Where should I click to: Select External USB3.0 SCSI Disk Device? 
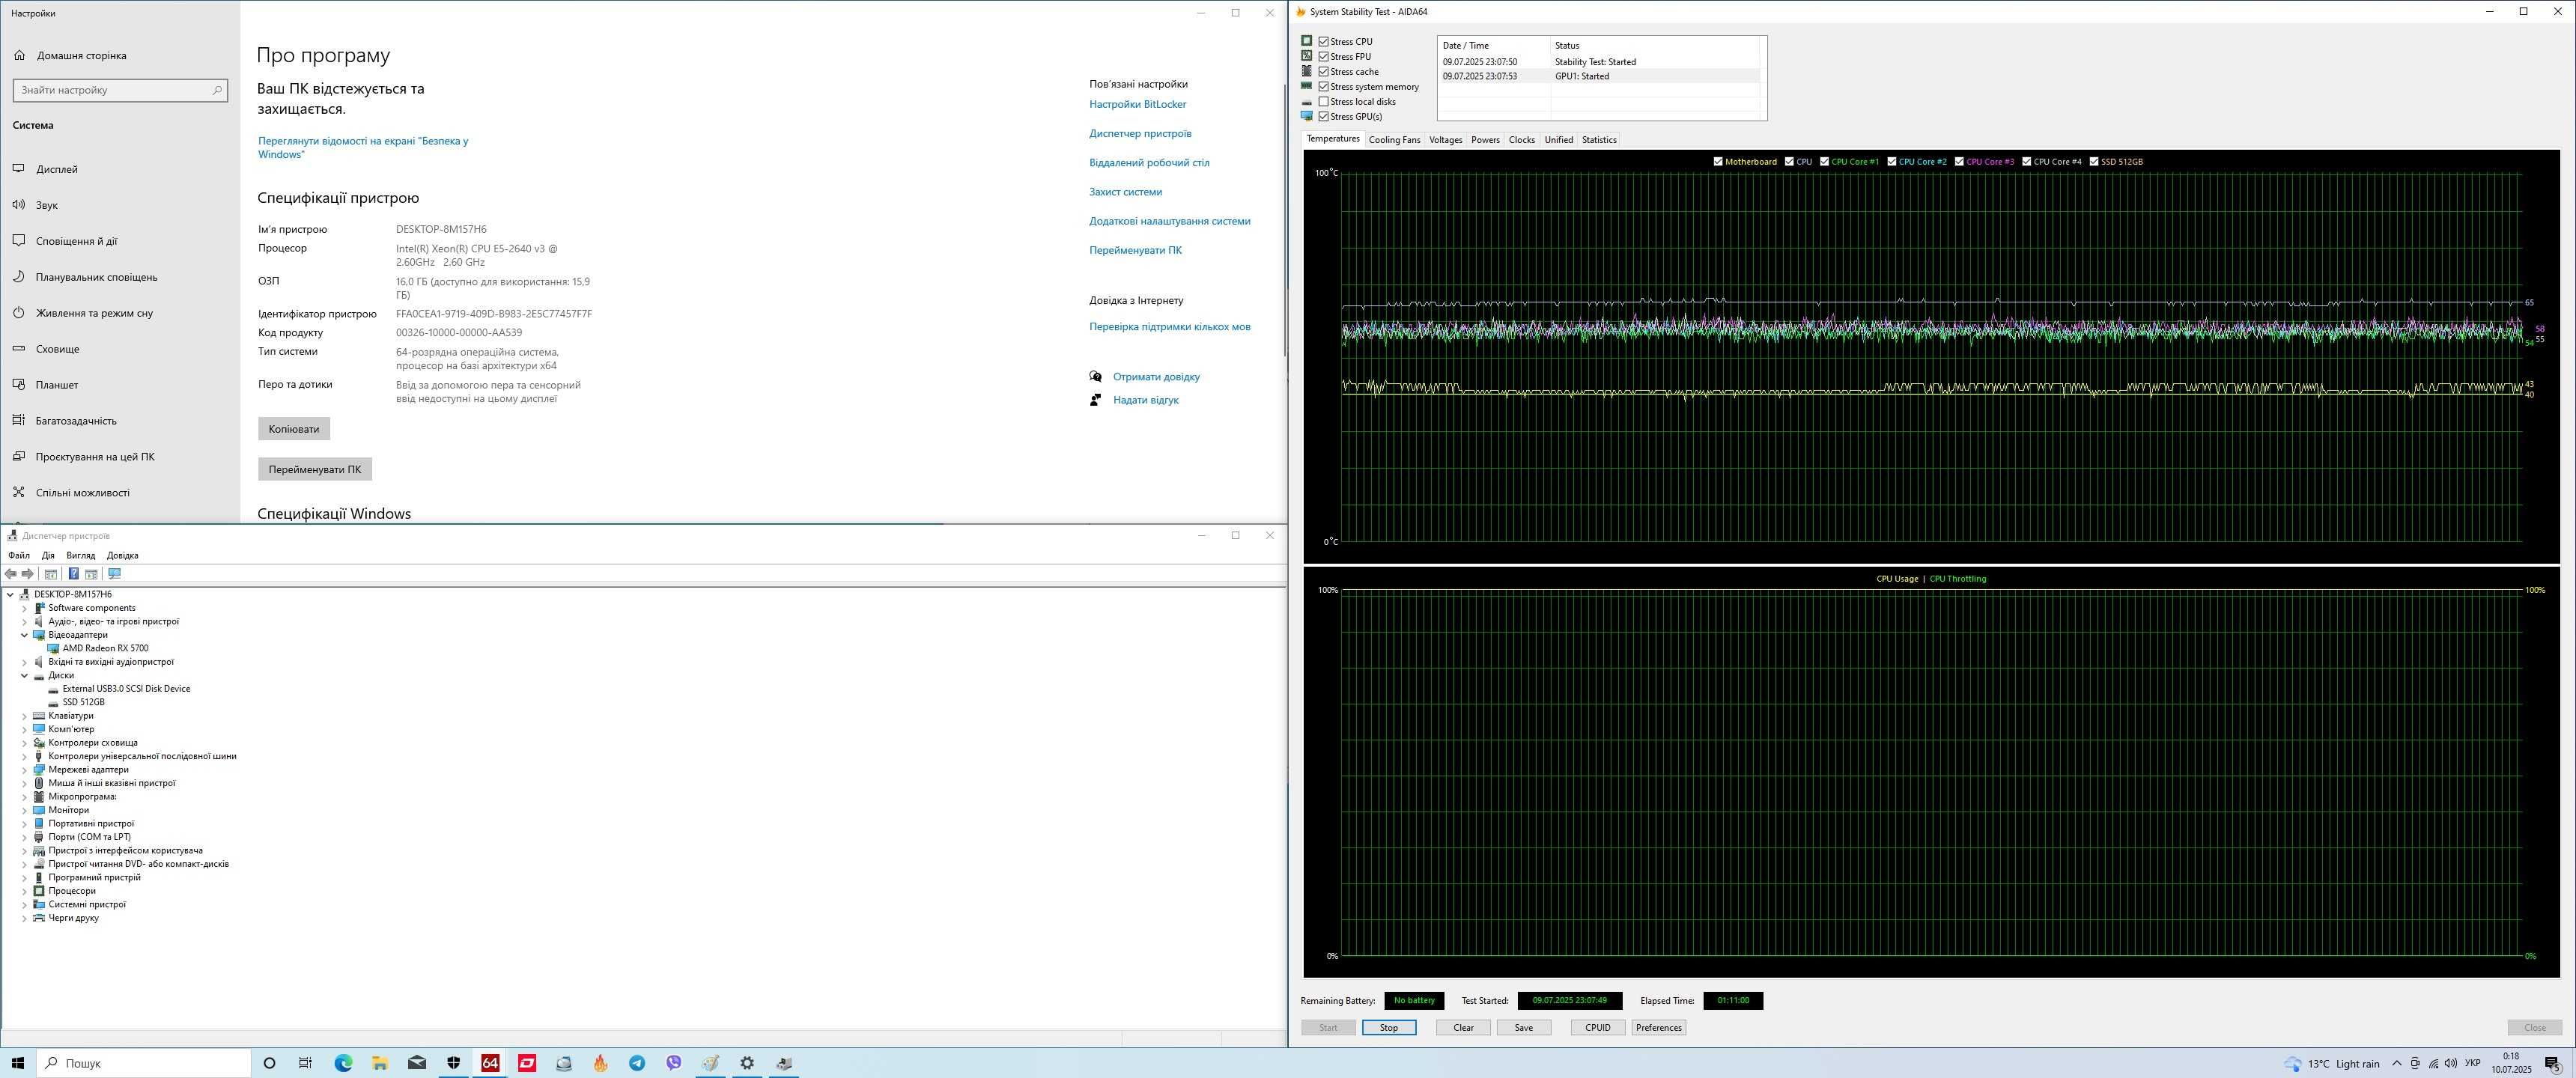coord(126,689)
